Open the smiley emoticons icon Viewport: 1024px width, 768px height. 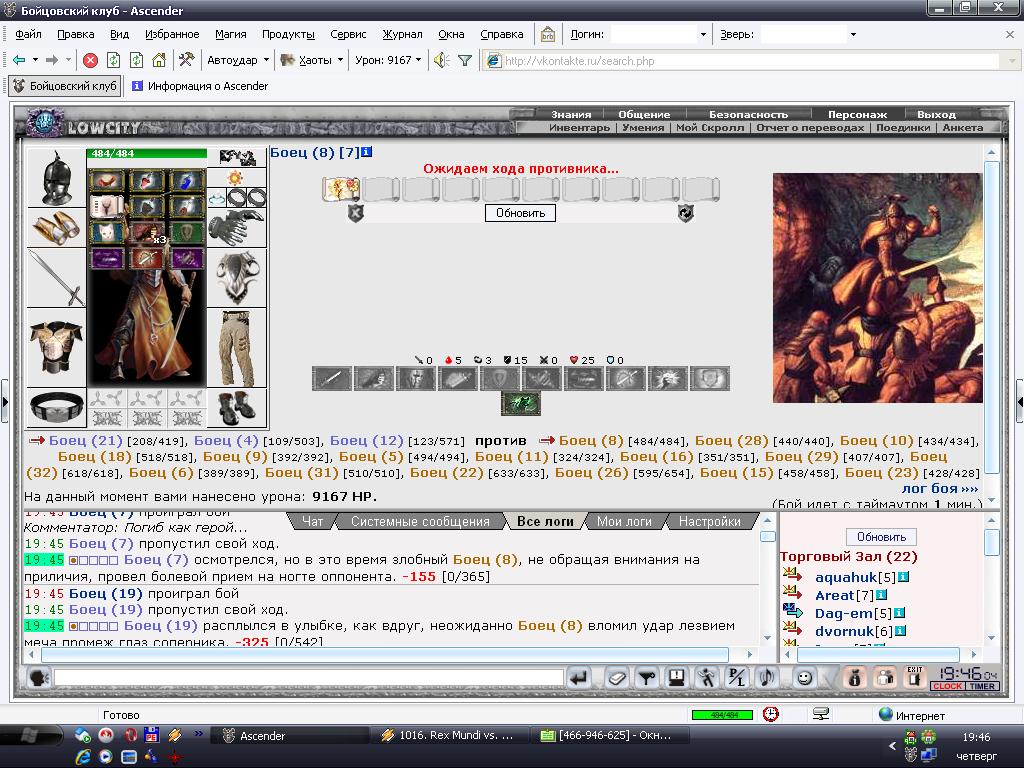(x=805, y=678)
